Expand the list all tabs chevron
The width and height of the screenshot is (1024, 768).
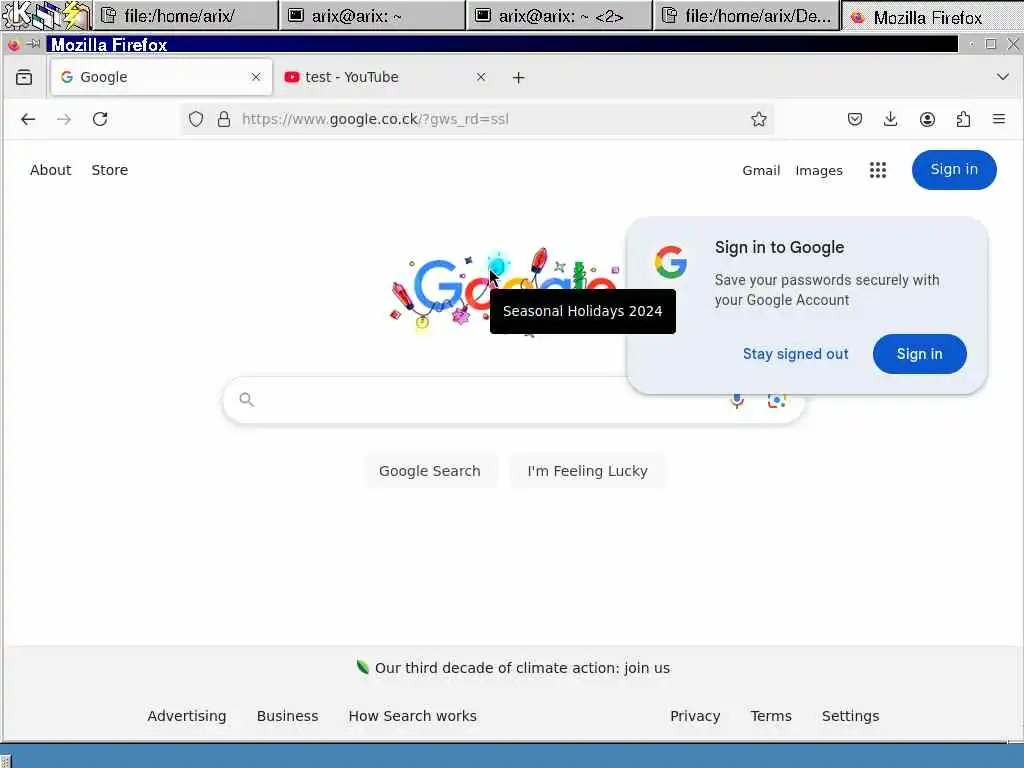tap(1002, 77)
